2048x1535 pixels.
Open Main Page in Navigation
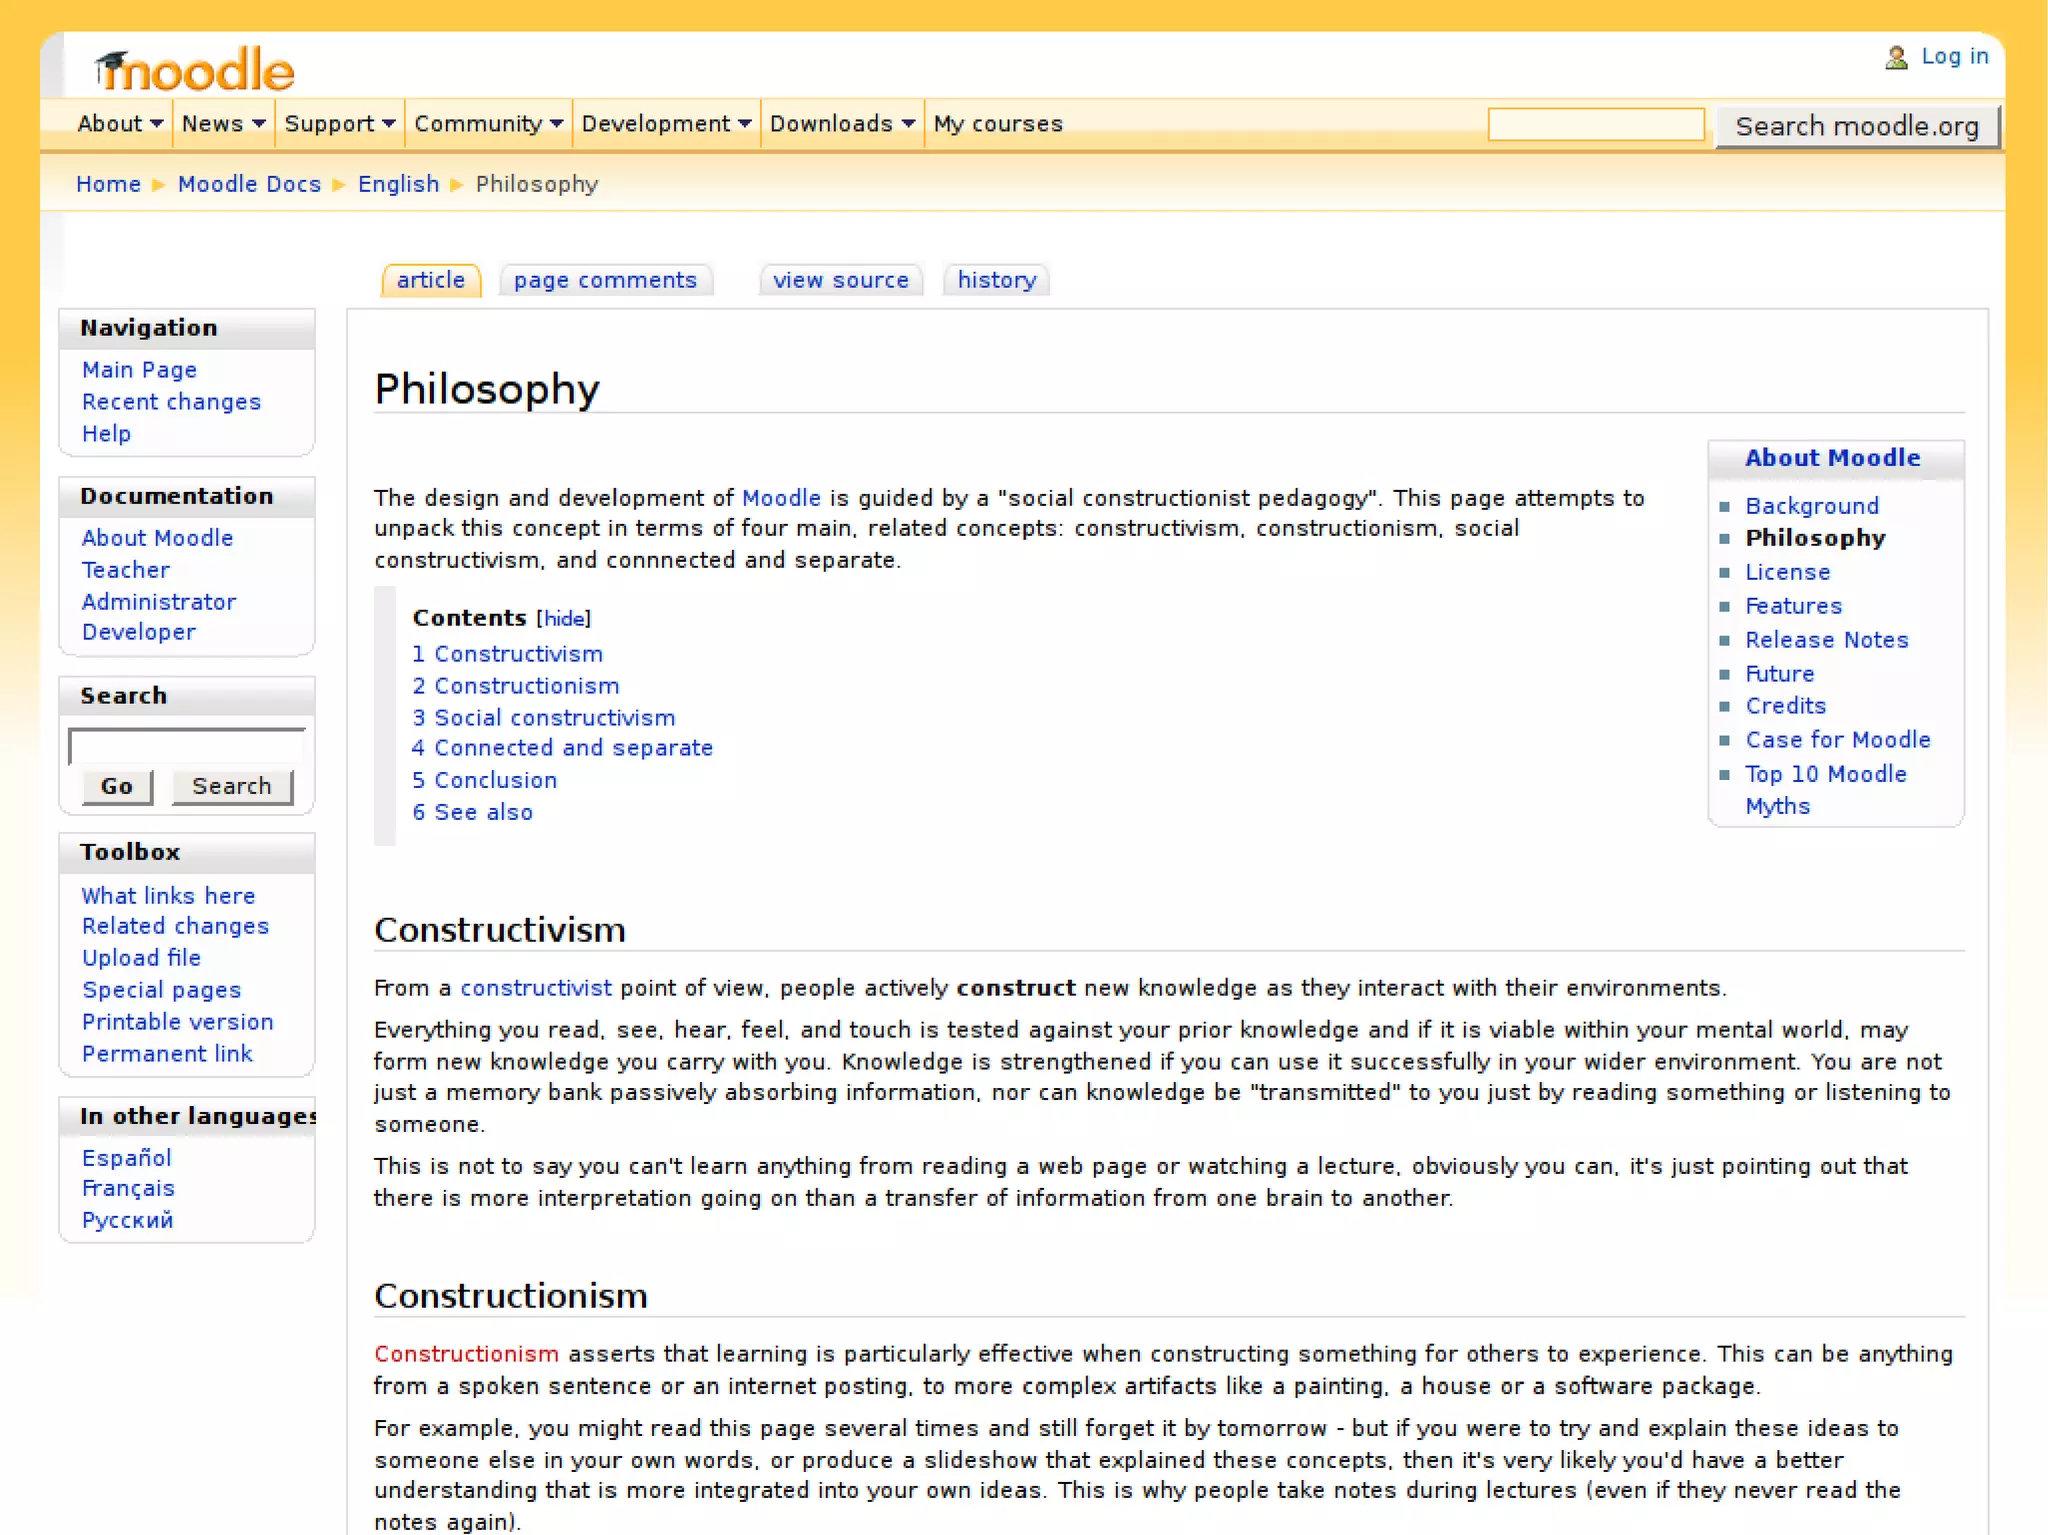point(139,370)
